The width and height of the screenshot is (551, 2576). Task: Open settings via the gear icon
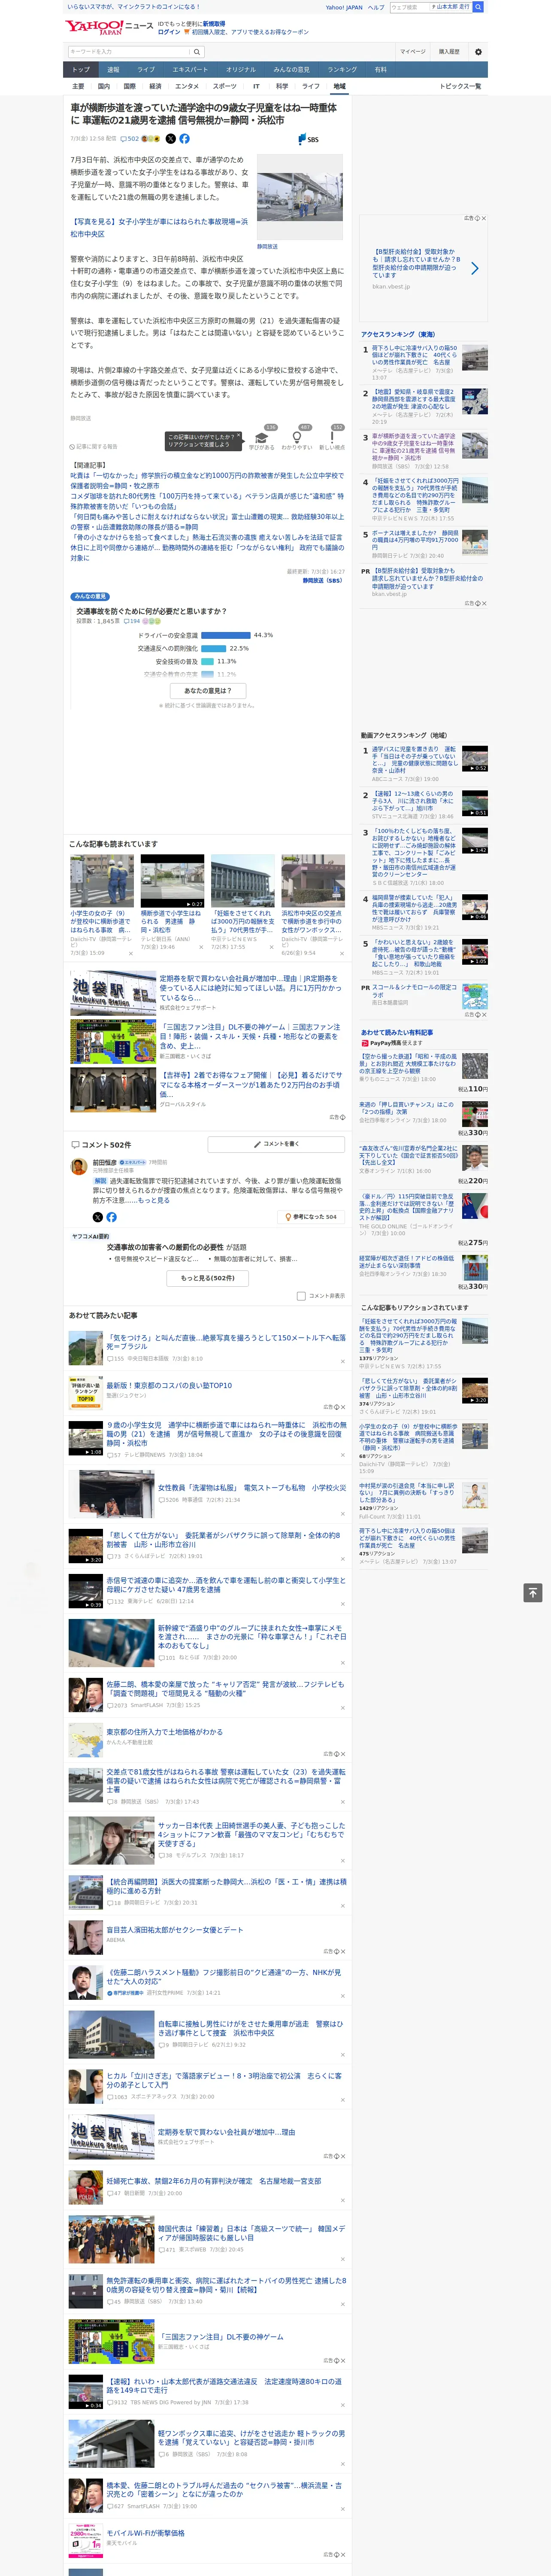[x=478, y=52]
